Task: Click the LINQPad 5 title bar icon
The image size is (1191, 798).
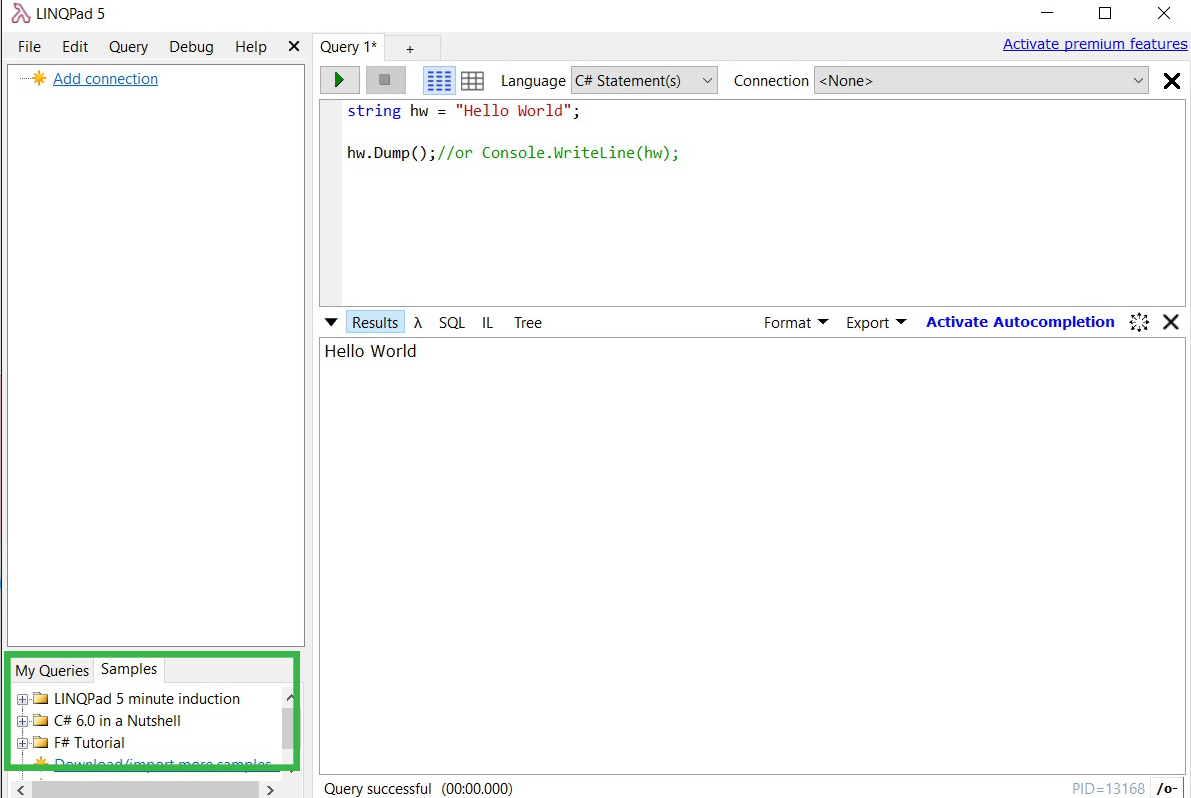Action: point(21,14)
